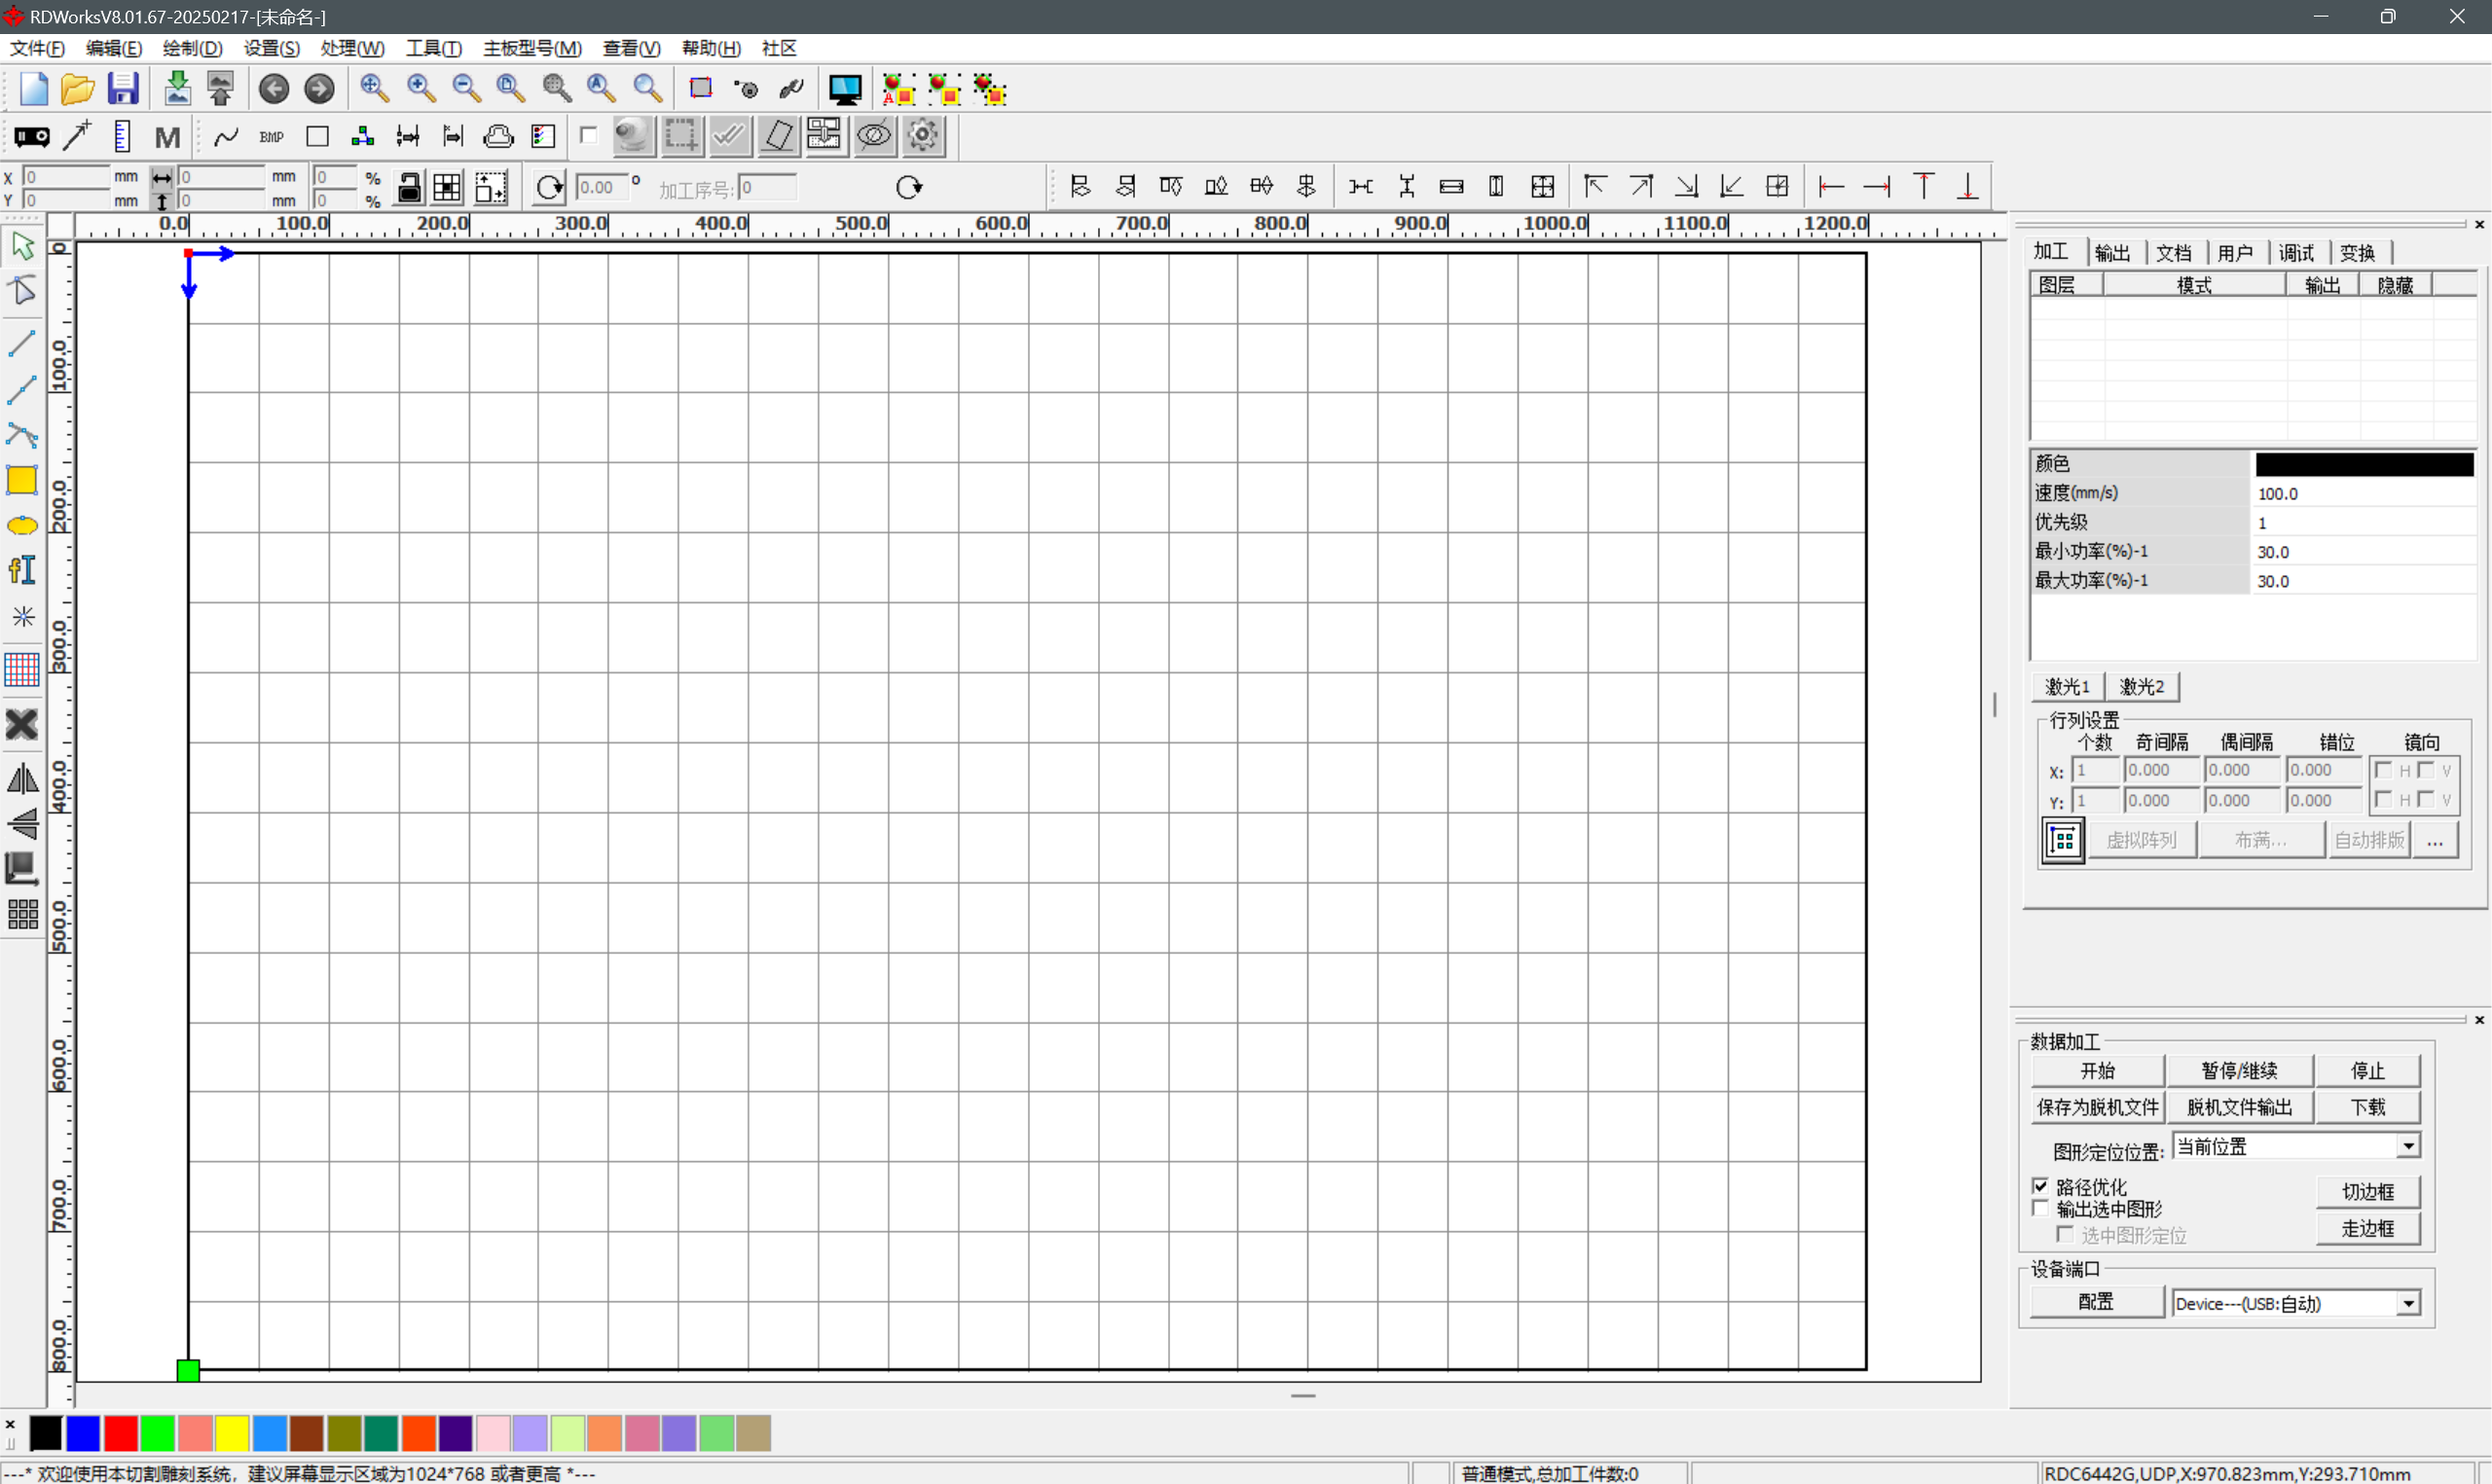This screenshot has width=2492, height=1484.
Task: Select the rectangle drawing tool
Action: coord(22,480)
